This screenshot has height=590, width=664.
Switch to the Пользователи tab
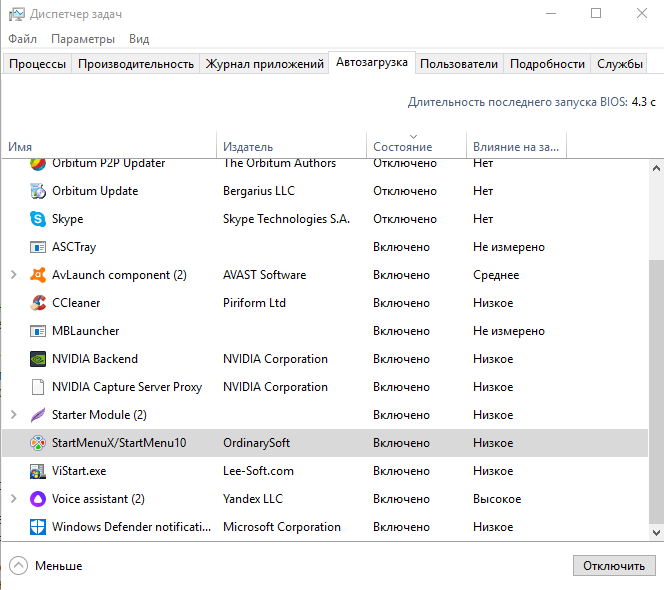tap(459, 64)
